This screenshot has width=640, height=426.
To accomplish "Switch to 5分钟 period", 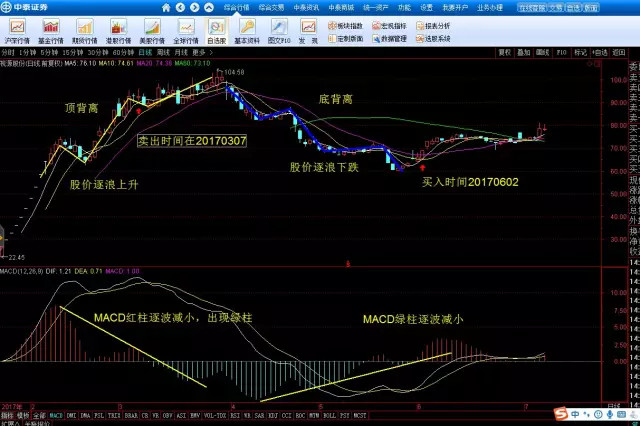I will [x=49, y=52].
